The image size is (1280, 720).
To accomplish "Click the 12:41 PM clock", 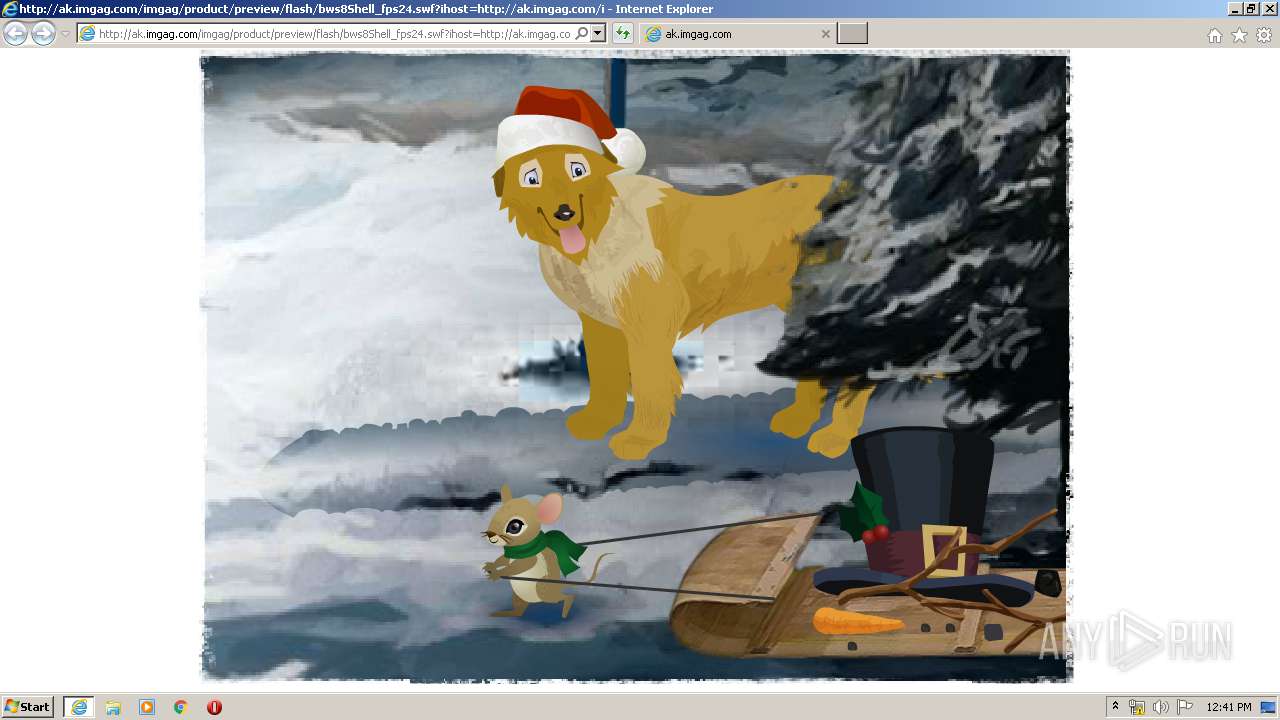I will coord(1229,707).
